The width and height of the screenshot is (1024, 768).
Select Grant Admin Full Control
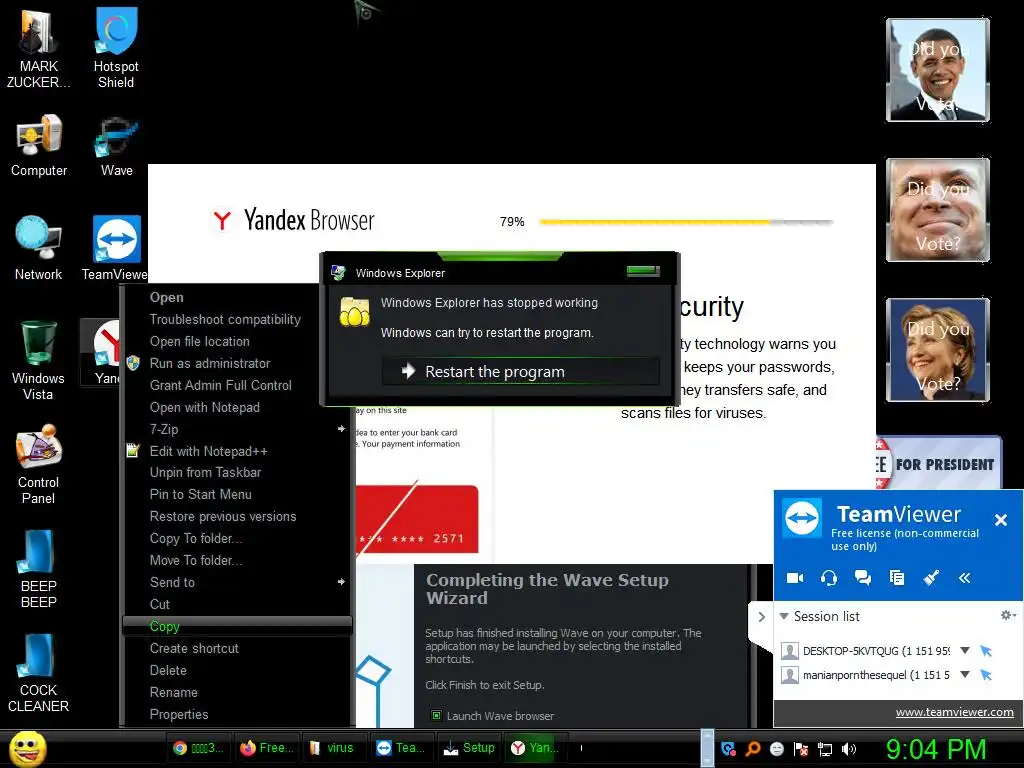coord(238,385)
